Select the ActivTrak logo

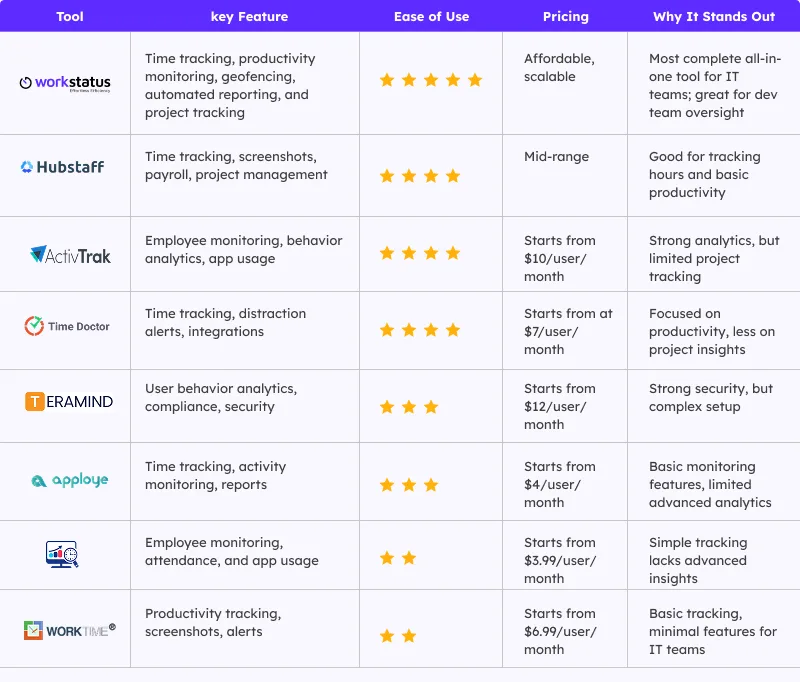[x=70, y=255]
